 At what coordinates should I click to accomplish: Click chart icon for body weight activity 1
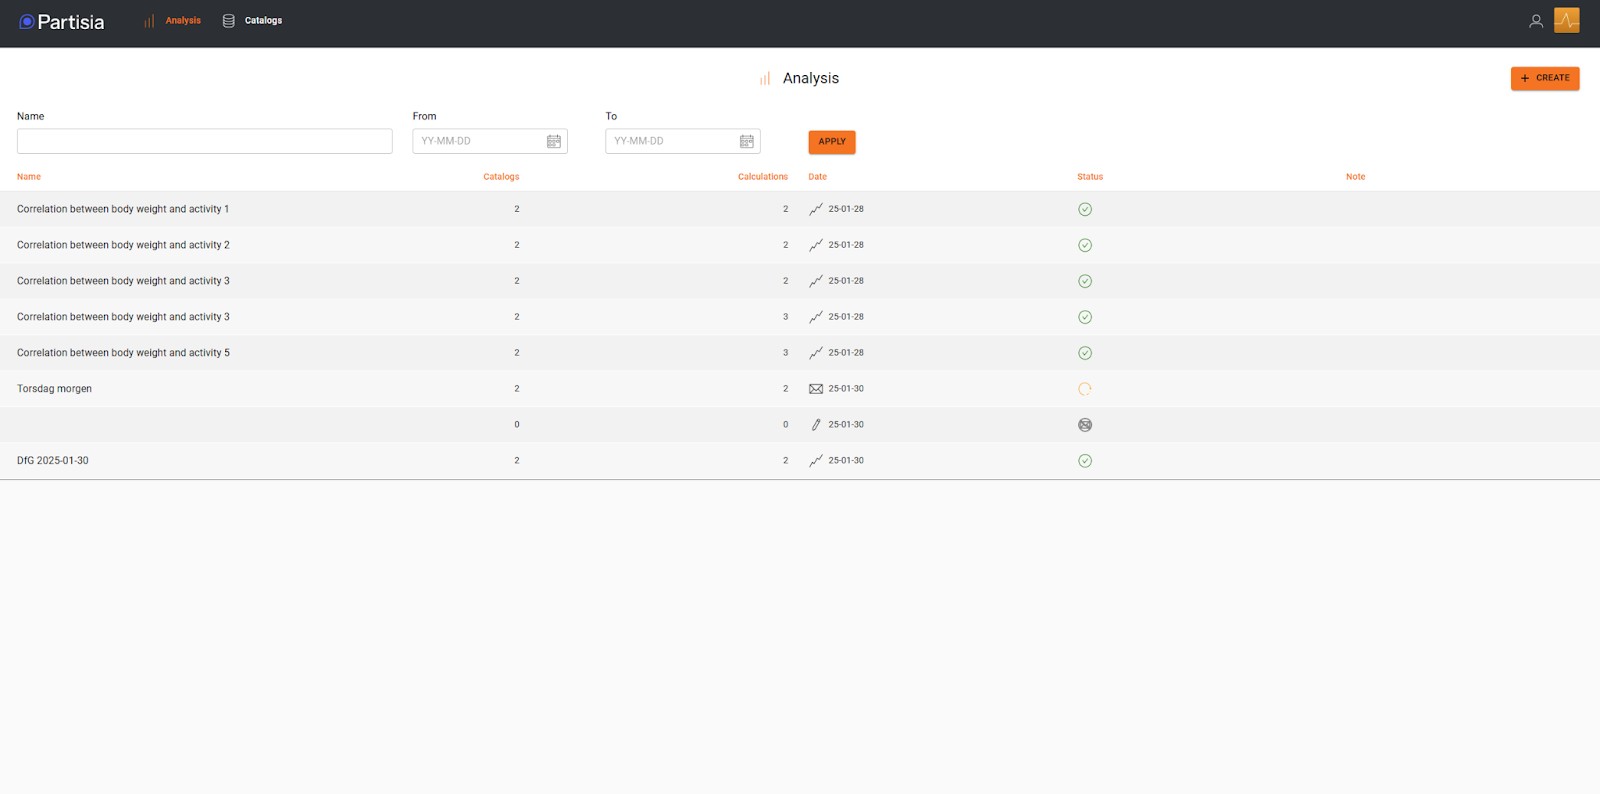[816, 209]
